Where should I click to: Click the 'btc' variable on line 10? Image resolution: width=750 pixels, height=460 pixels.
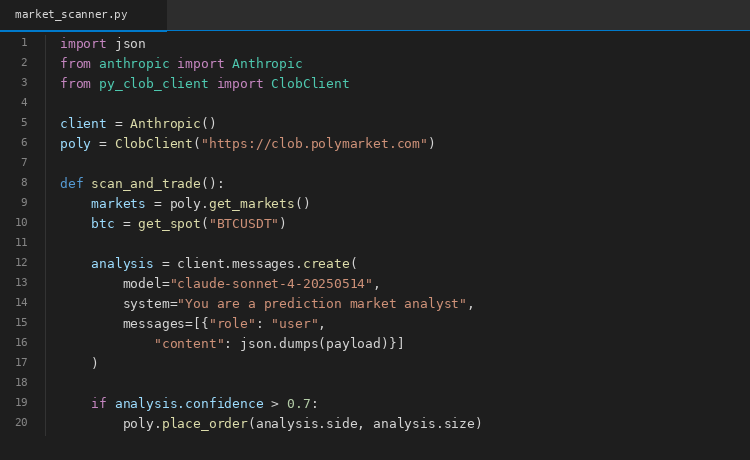(103, 224)
